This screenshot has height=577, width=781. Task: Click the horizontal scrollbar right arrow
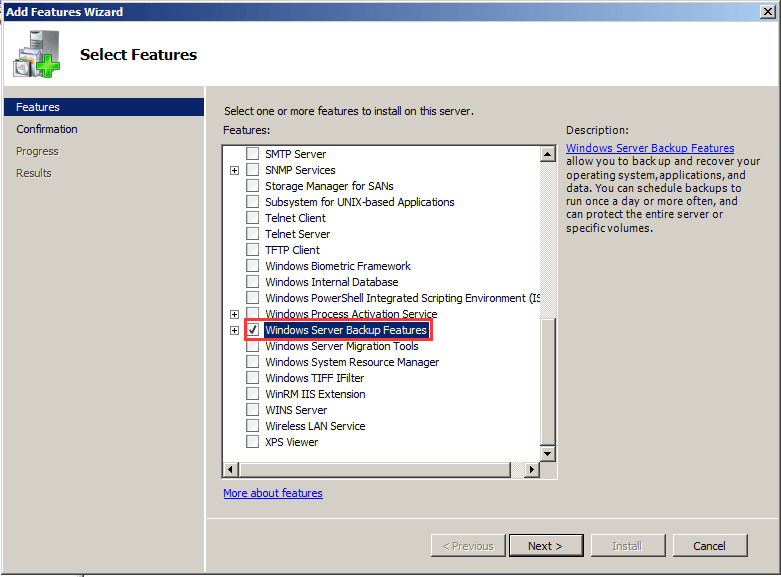click(x=532, y=469)
